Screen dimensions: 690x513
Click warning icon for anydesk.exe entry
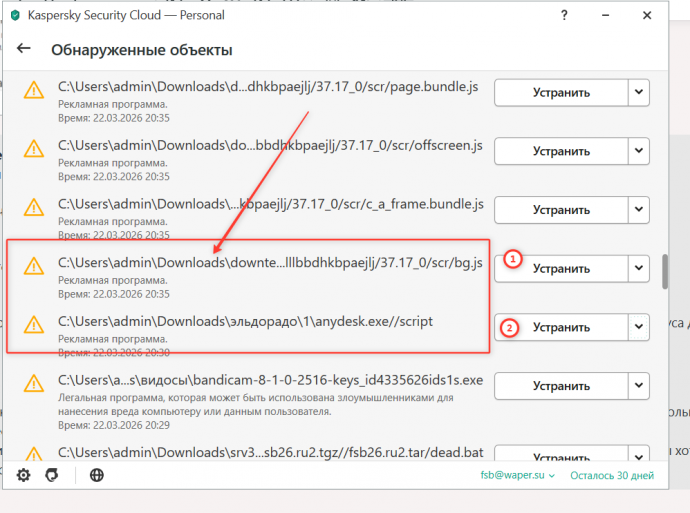[34, 325]
